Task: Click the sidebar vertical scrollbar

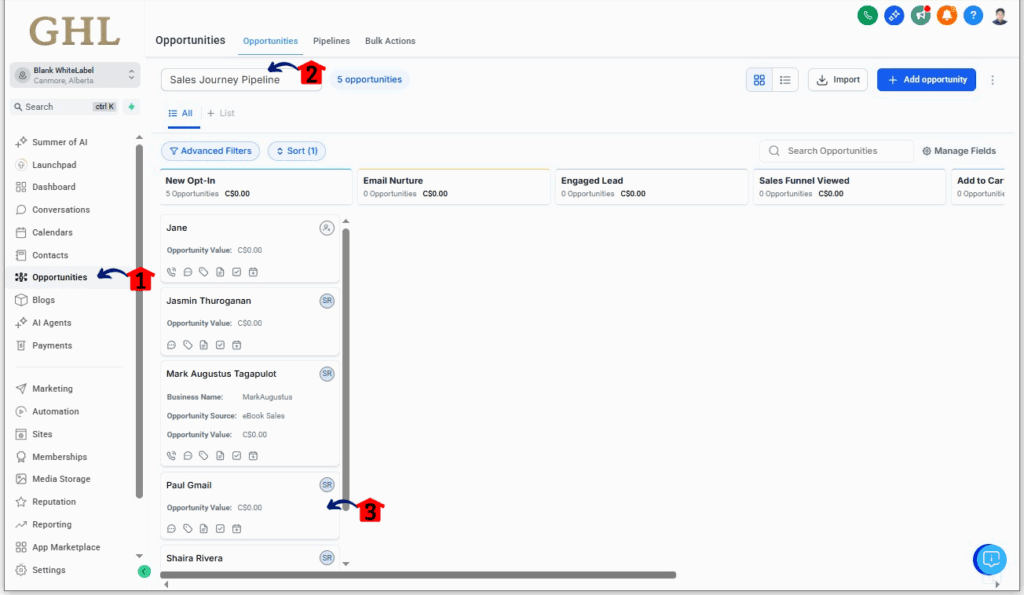Action: click(139, 320)
